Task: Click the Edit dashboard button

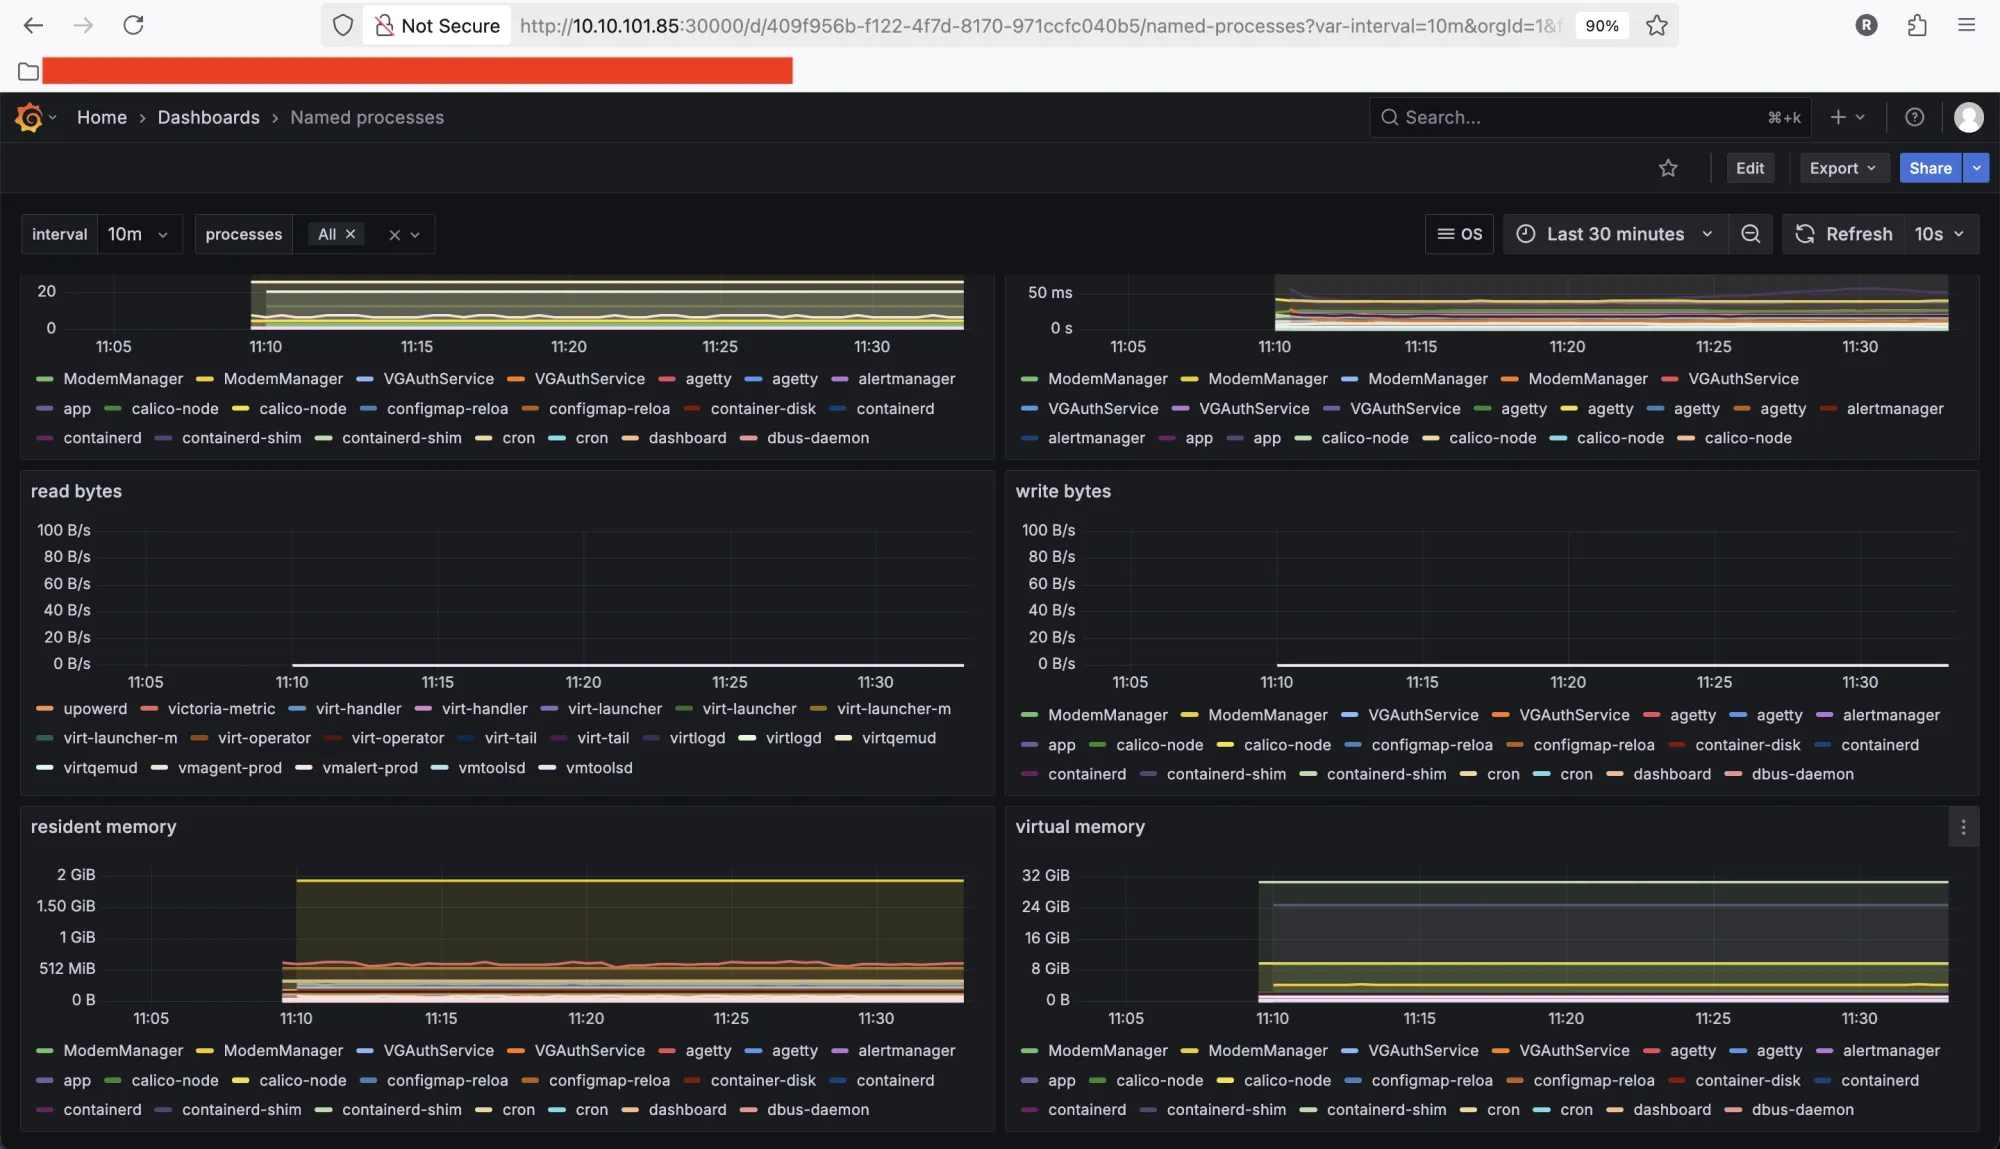Action: (x=1749, y=168)
